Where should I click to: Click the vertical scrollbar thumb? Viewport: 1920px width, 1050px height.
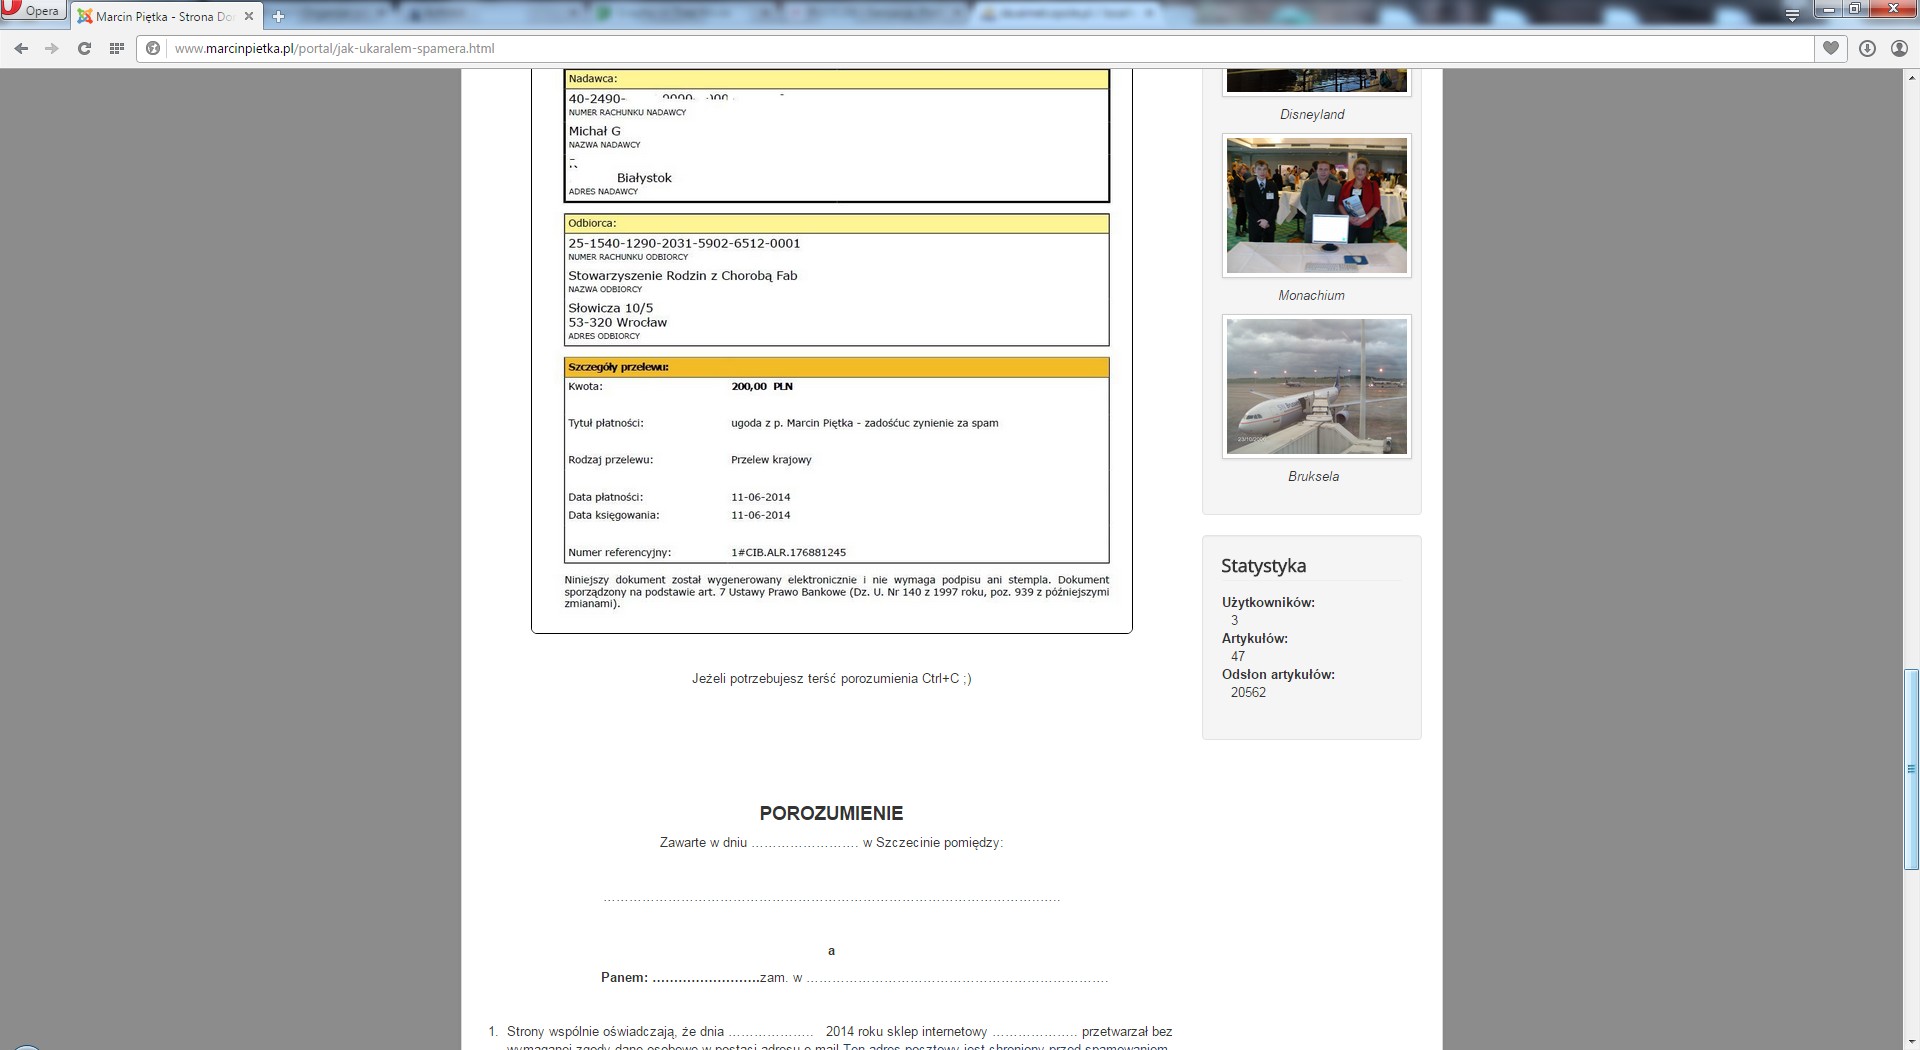(x=1911, y=769)
